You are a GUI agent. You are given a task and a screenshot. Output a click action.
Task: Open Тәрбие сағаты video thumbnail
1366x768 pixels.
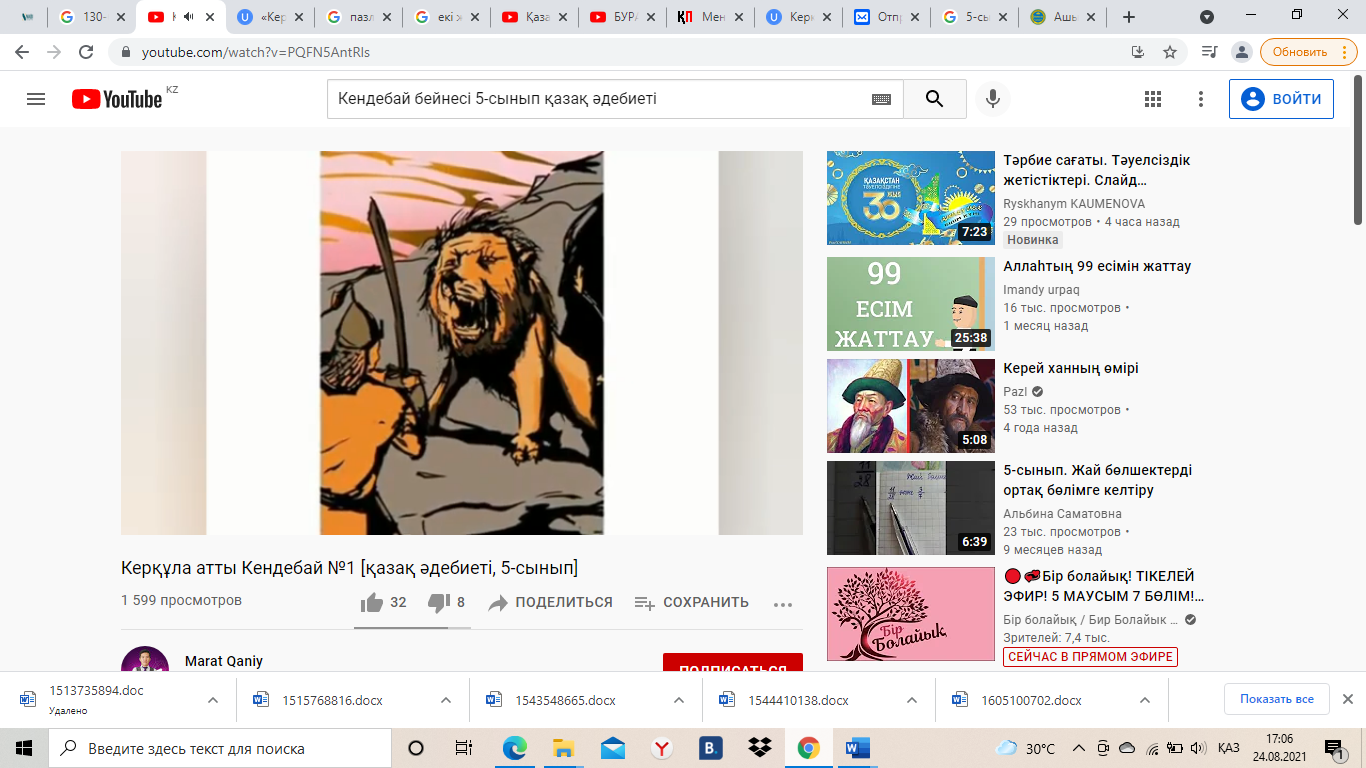click(911, 198)
